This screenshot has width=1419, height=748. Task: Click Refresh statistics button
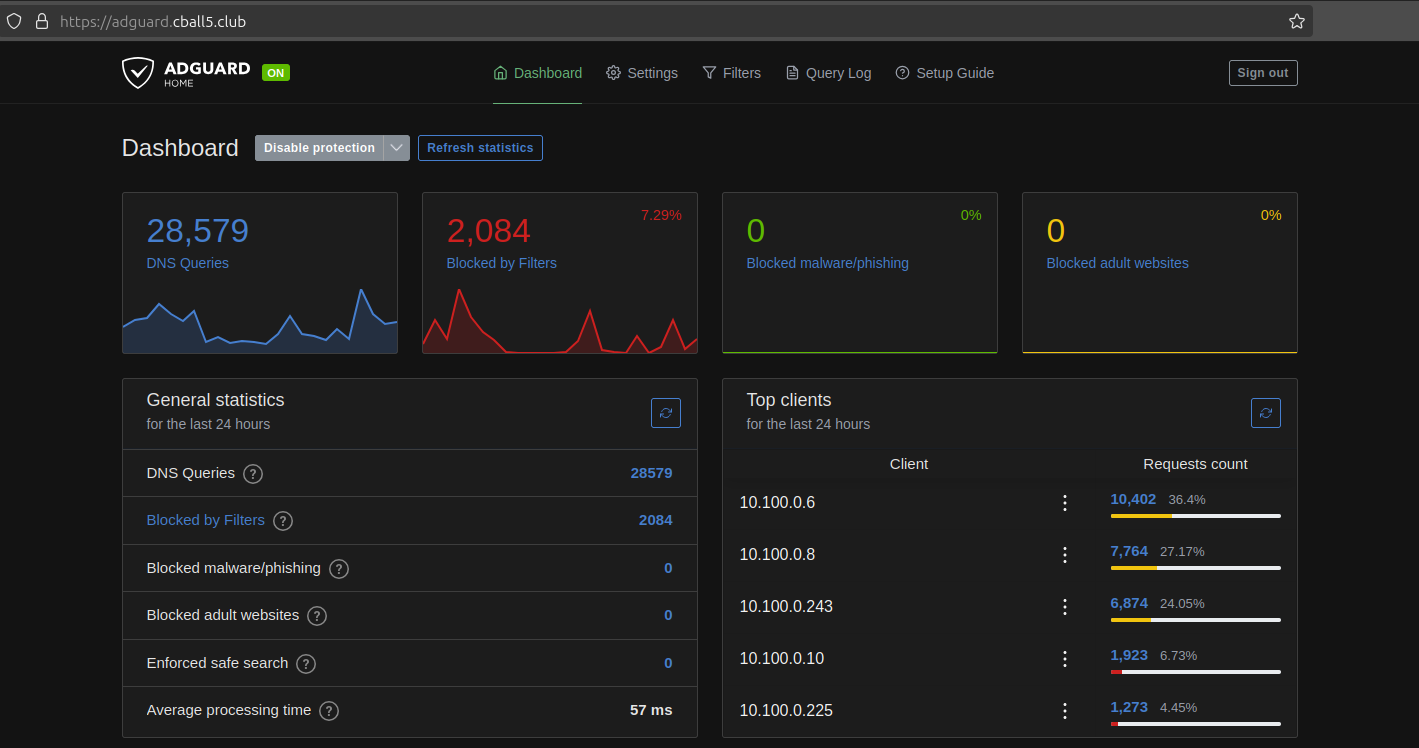tap(480, 148)
